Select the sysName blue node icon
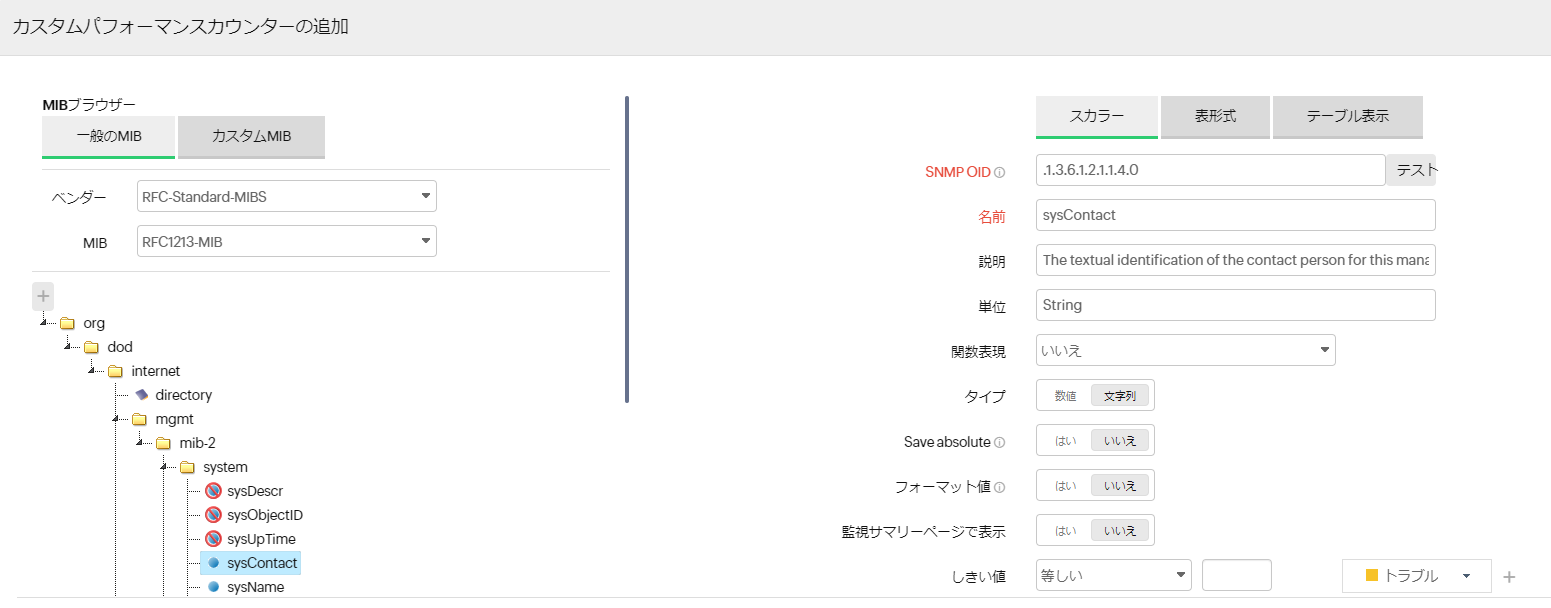Screen dimensions: 1551x608 (213, 587)
